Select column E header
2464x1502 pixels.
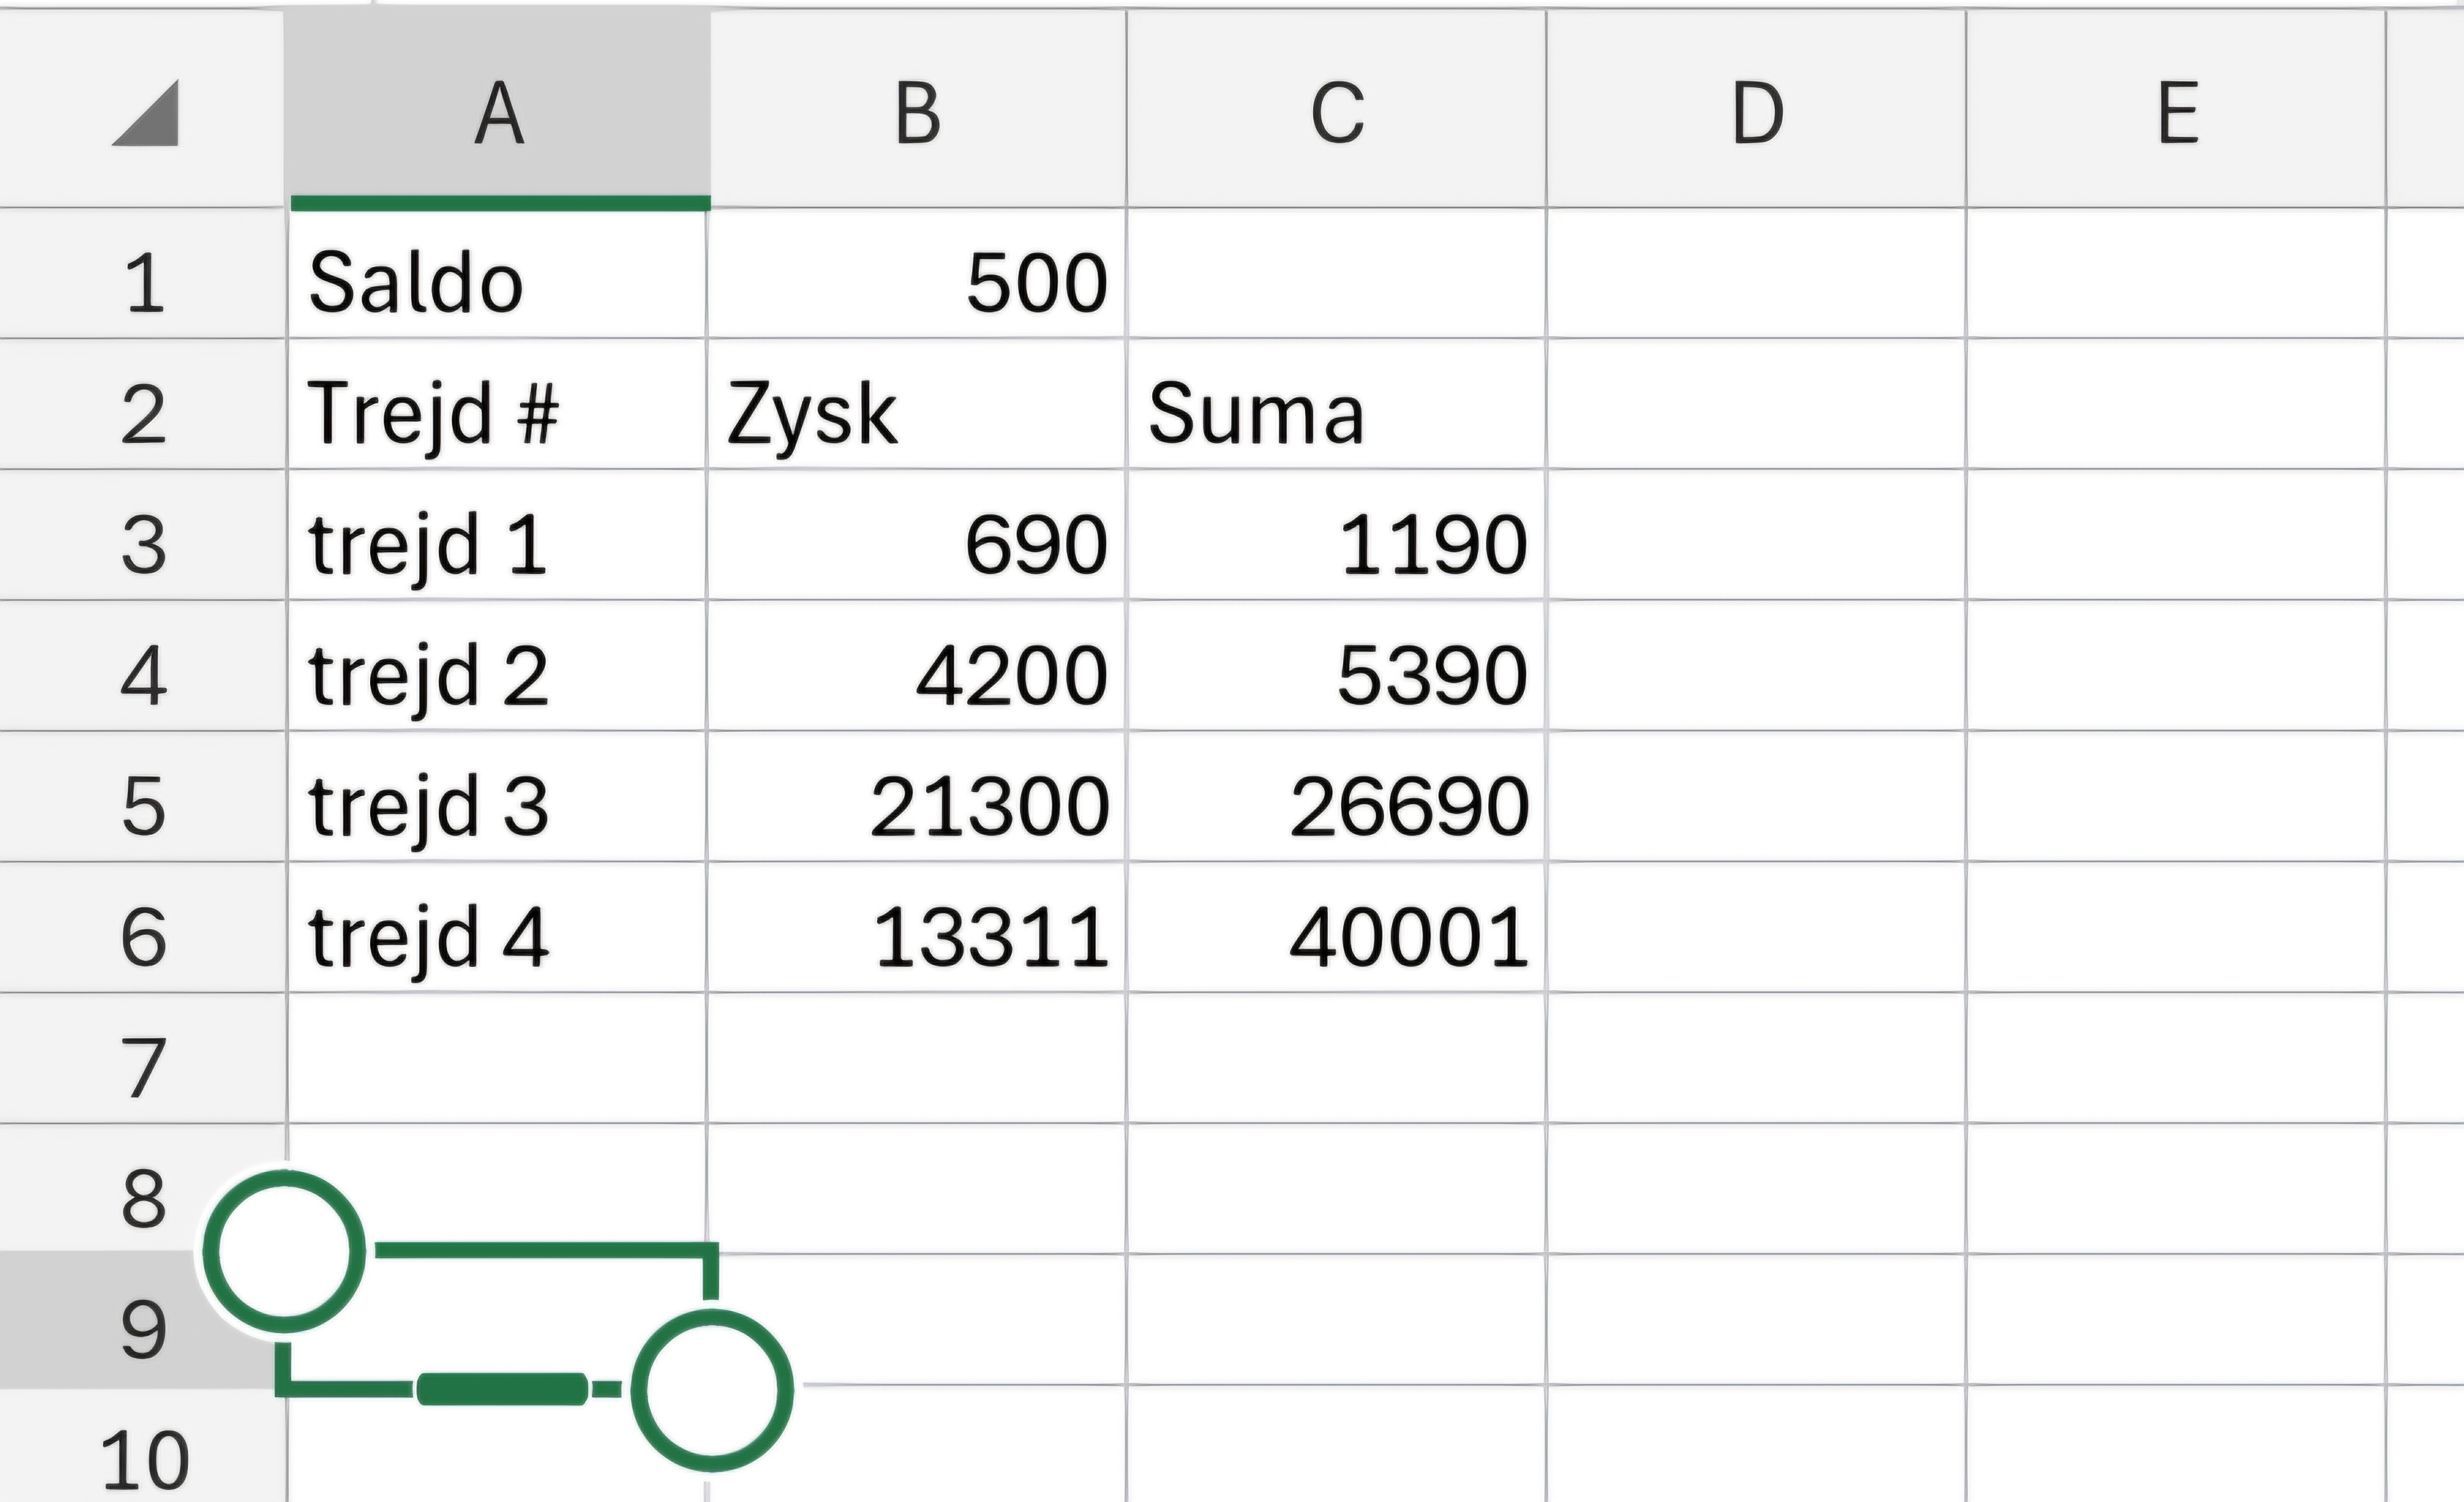coord(2177,112)
